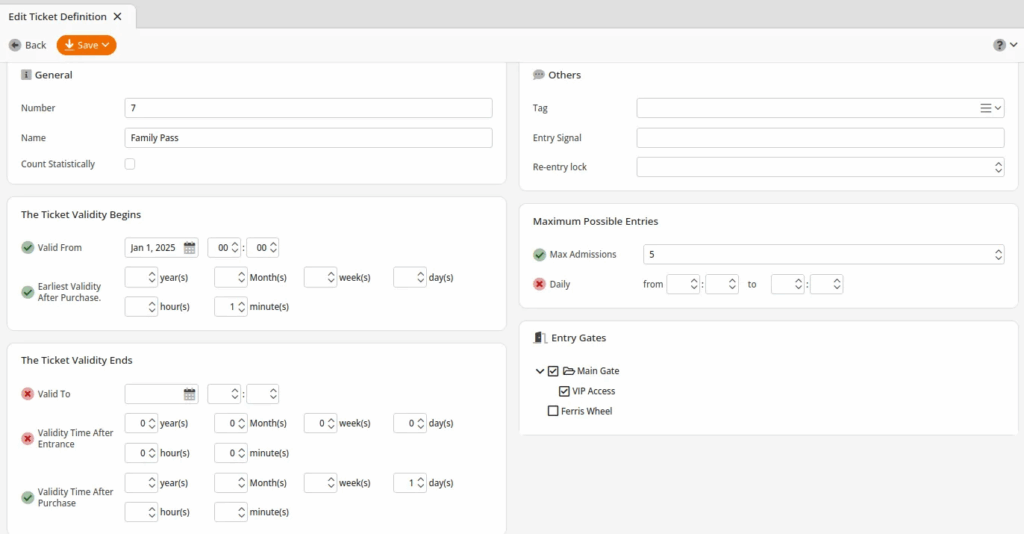Adjust Validity After Purchase hour(s) stepper
This screenshot has height=534, width=1024.
[152, 512]
